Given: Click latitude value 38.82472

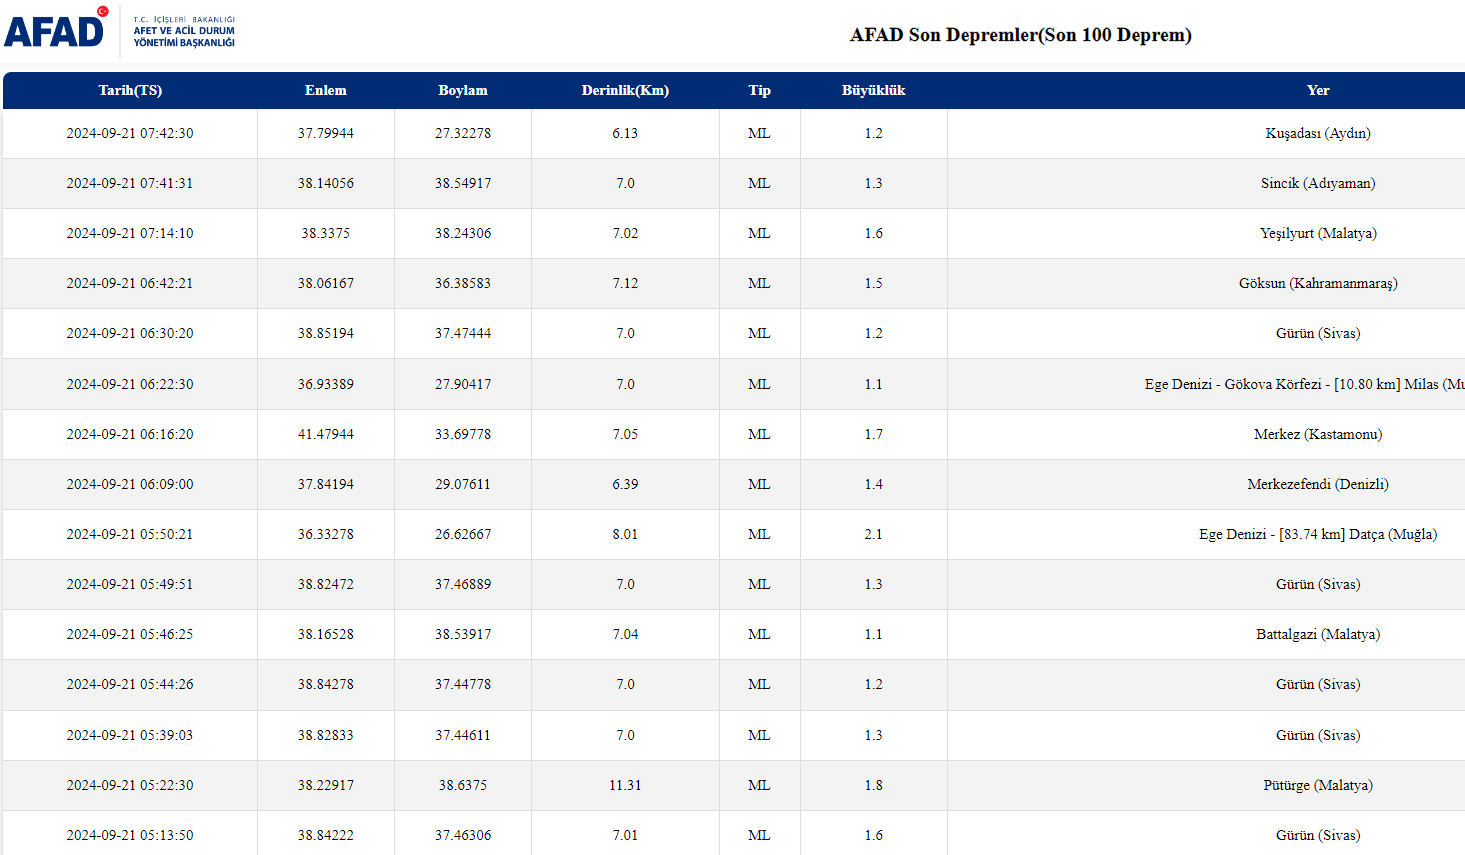Looking at the screenshot, I should point(326,584).
